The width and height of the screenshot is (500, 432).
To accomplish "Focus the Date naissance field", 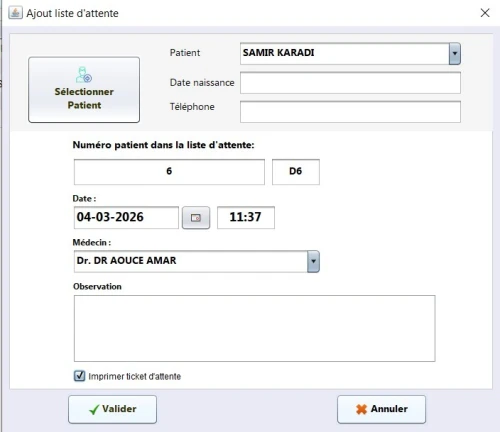I will click(350, 83).
